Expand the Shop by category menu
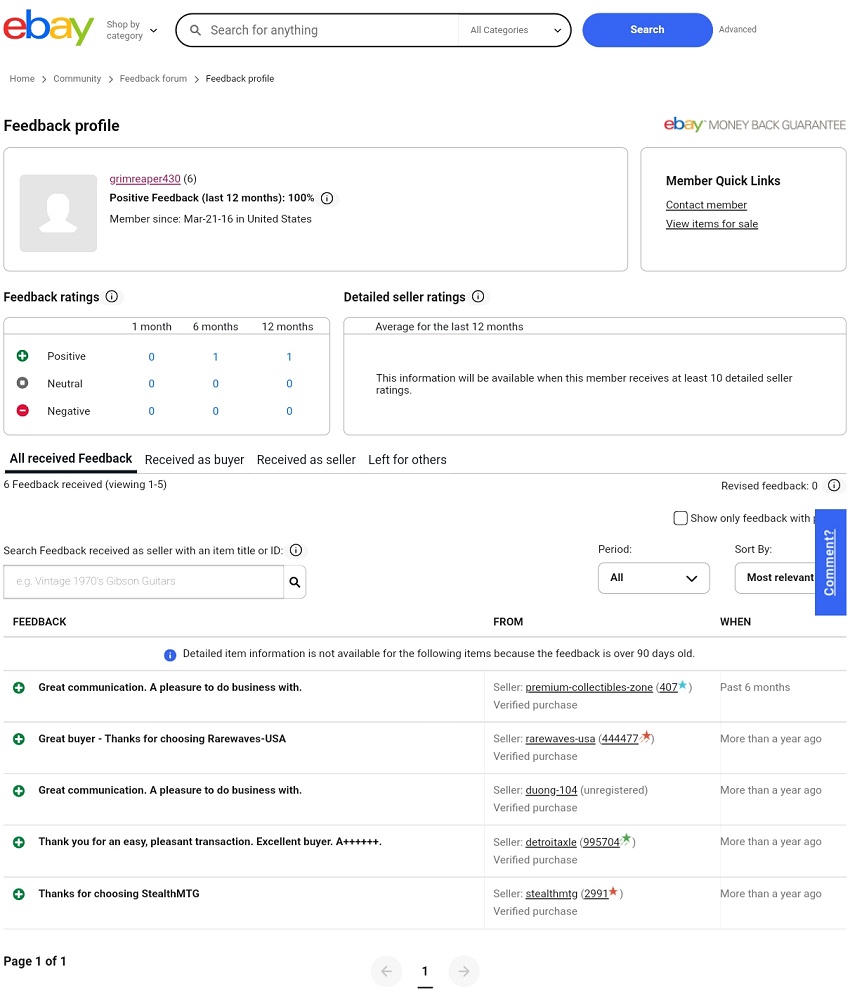This screenshot has height=1000, width=850. coord(131,30)
